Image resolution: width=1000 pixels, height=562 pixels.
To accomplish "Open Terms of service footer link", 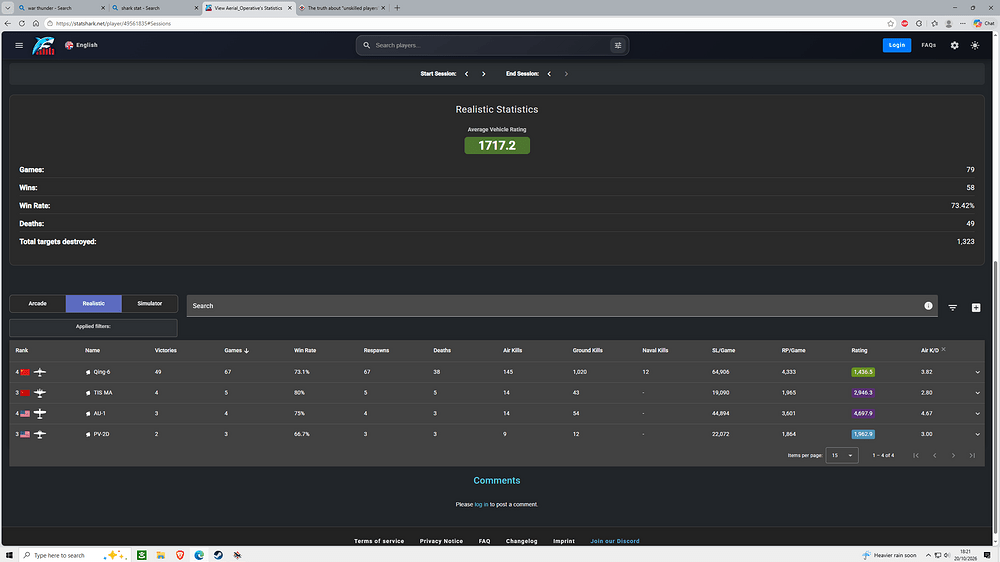I will click(379, 541).
